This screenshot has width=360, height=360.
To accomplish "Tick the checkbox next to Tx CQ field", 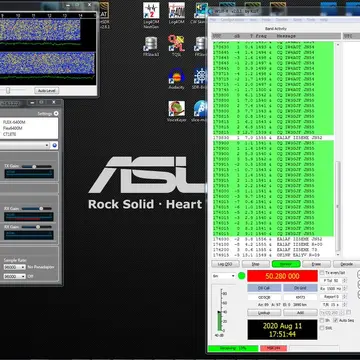I will click(349, 312).
